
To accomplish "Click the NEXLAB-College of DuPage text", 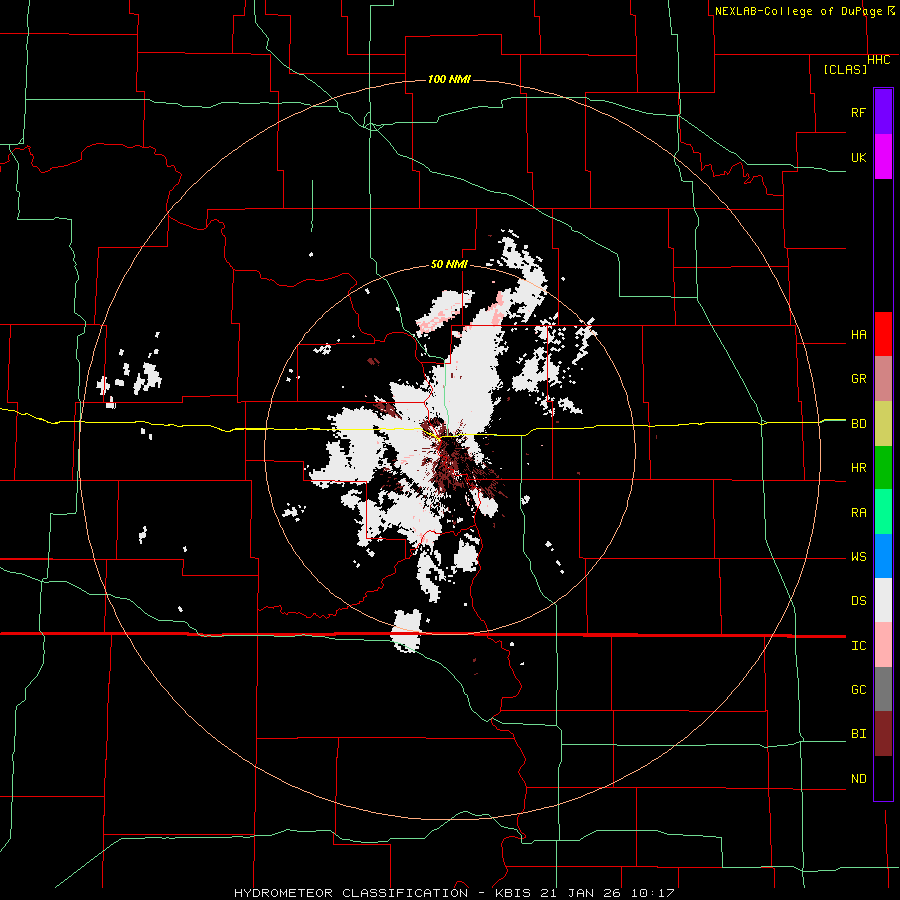I will tap(798, 11).
